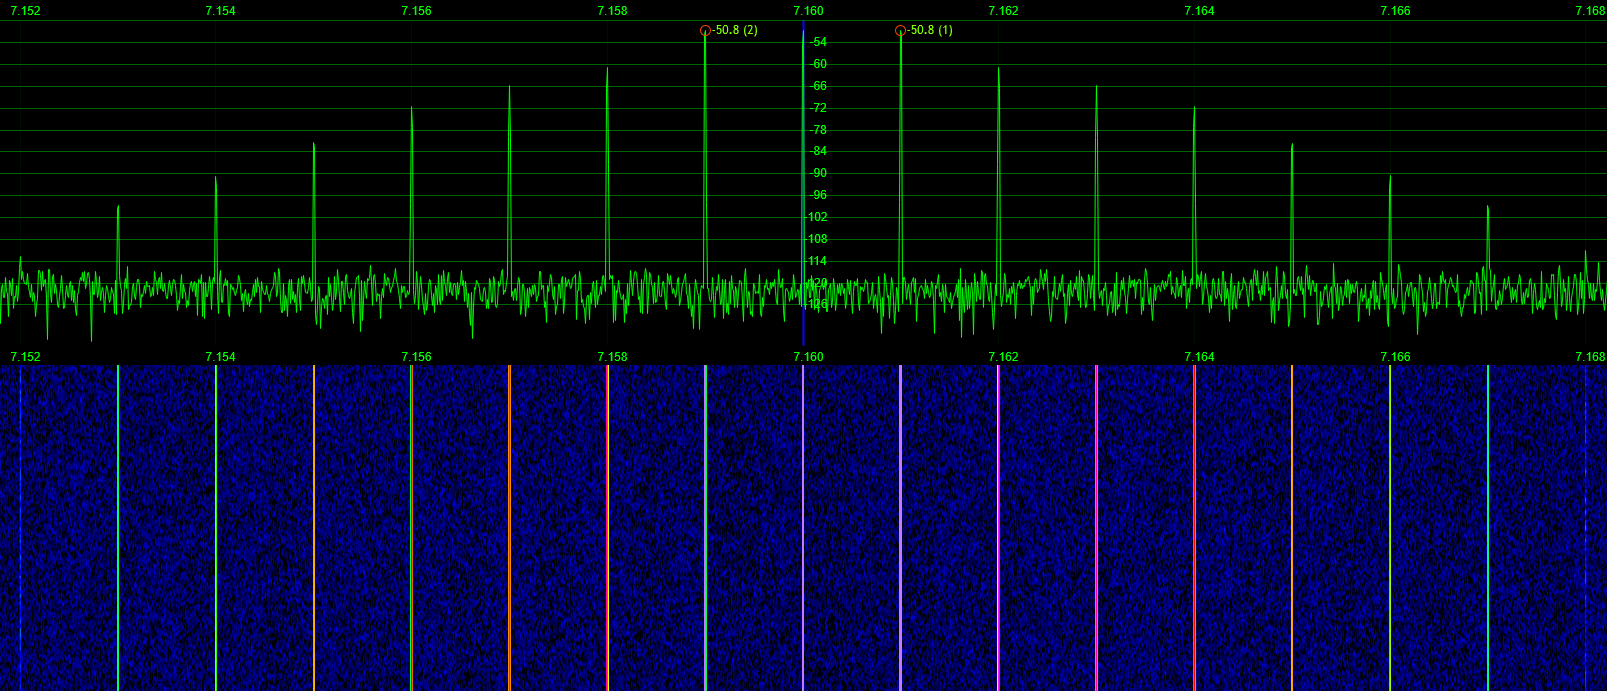Viewport: 1607px width, 691px height.
Task: Click the waterfall trace at 7.161 MHz
Action: coord(900,528)
